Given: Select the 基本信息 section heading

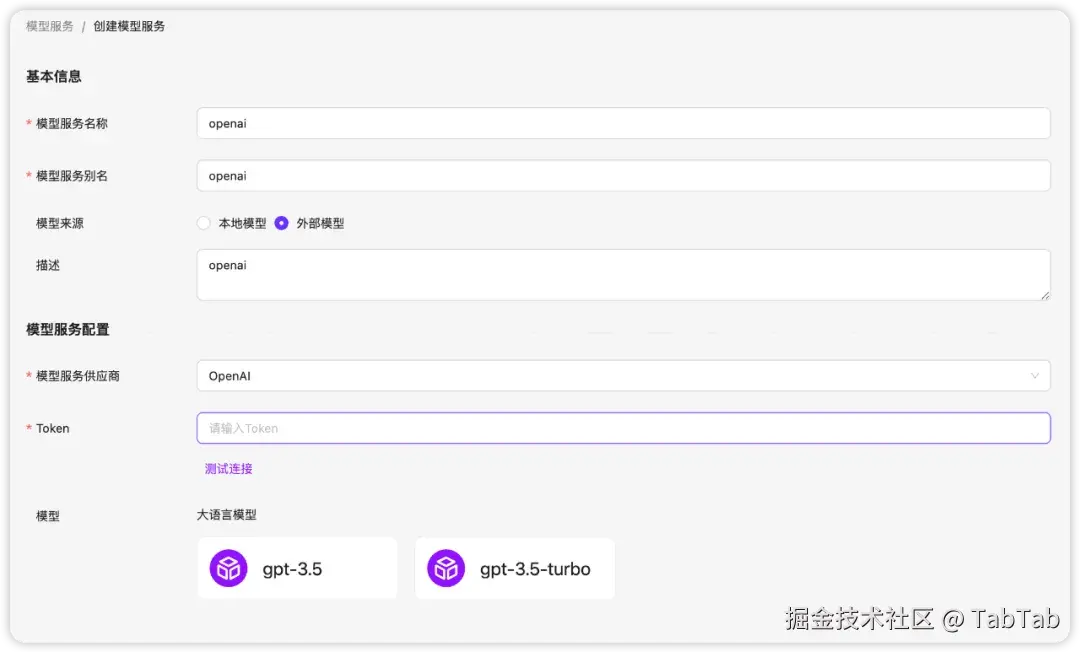Looking at the screenshot, I should (x=54, y=76).
